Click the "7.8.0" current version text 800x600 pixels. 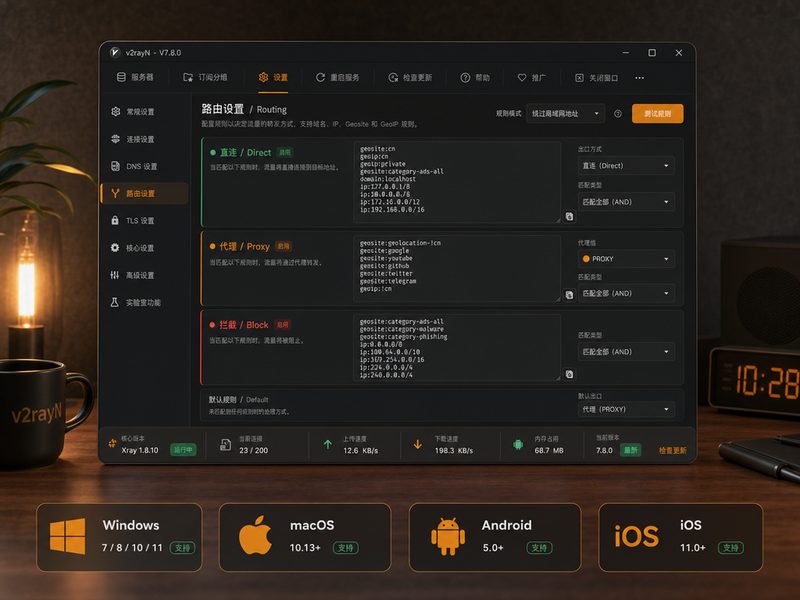[604, 451]
